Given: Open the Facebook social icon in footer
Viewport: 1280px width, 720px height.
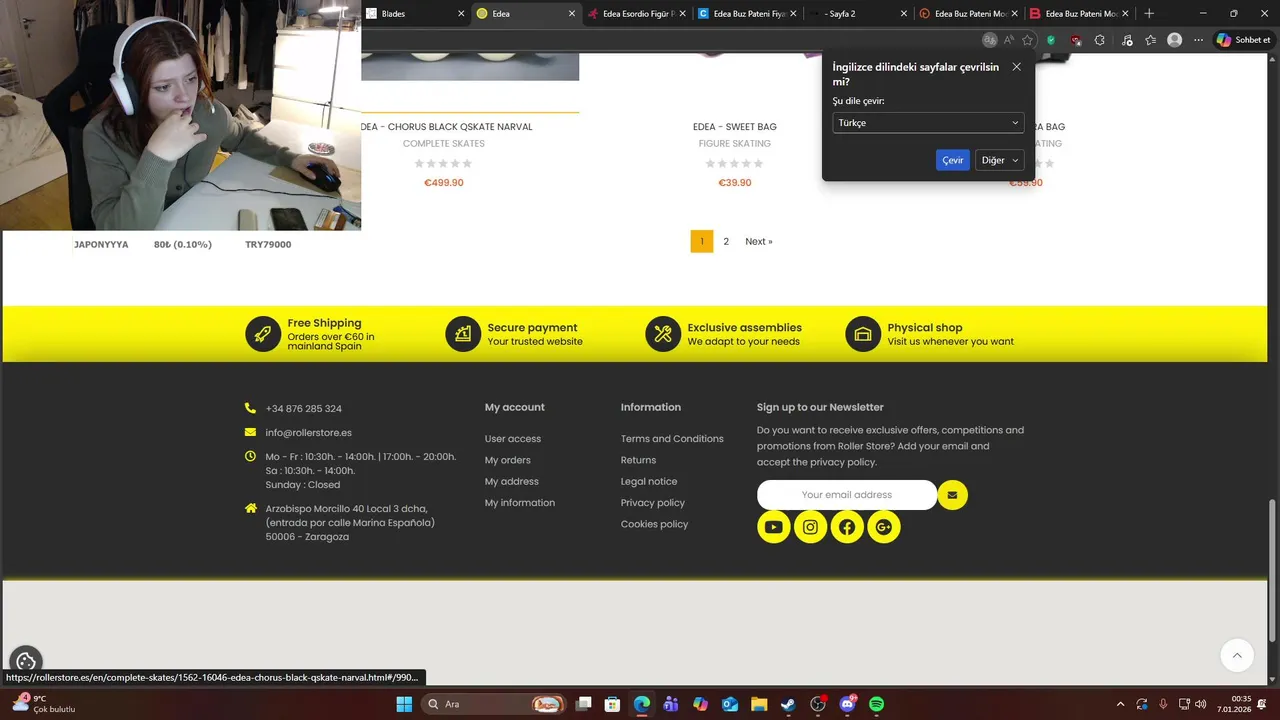Looking at the screenshot, I should tap(847, 527).
